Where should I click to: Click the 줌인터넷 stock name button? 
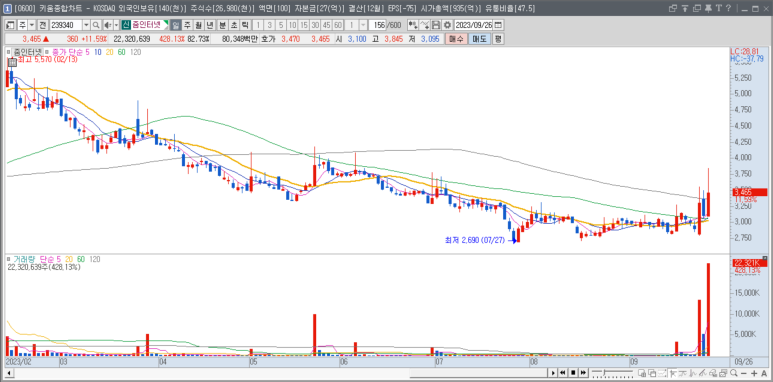(x=148, y=25)
